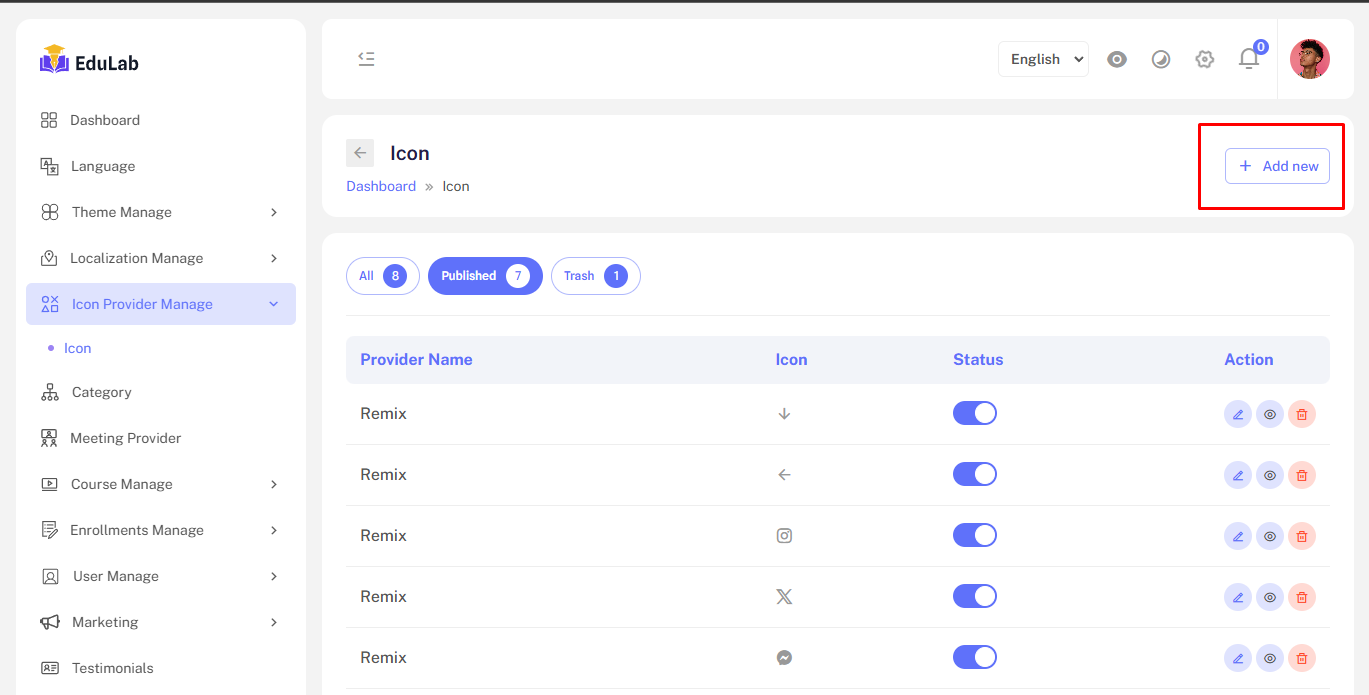Screen dimensions: 1369x695
Task: Click delete trash icon in second Remix row
Action: point(1301,475)
